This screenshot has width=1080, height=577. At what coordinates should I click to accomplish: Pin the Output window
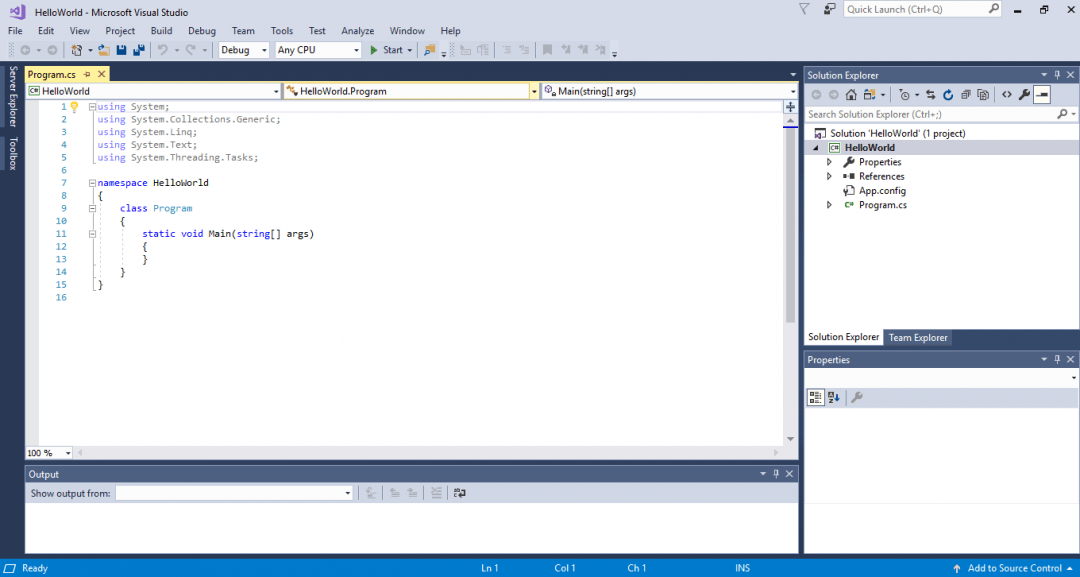776,474
